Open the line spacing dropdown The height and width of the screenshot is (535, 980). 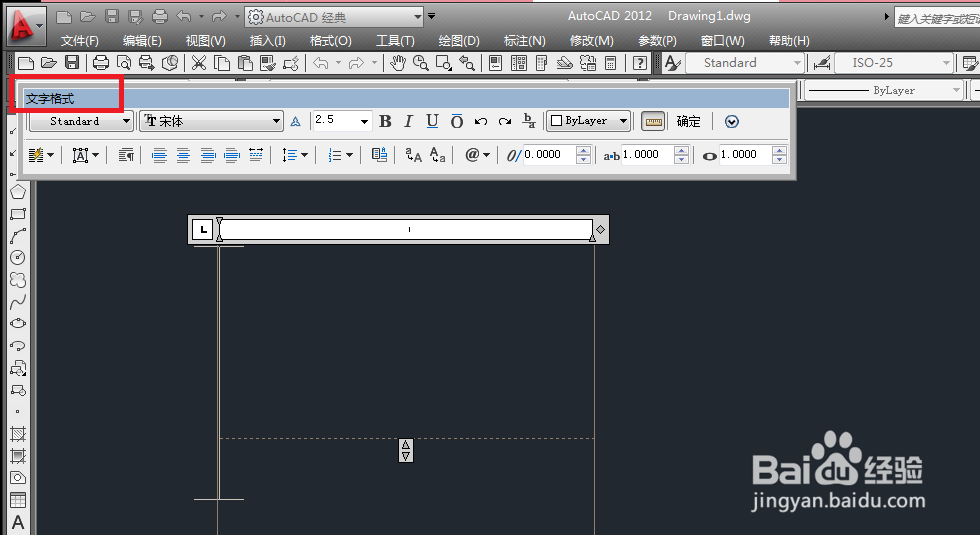point(294,155)
